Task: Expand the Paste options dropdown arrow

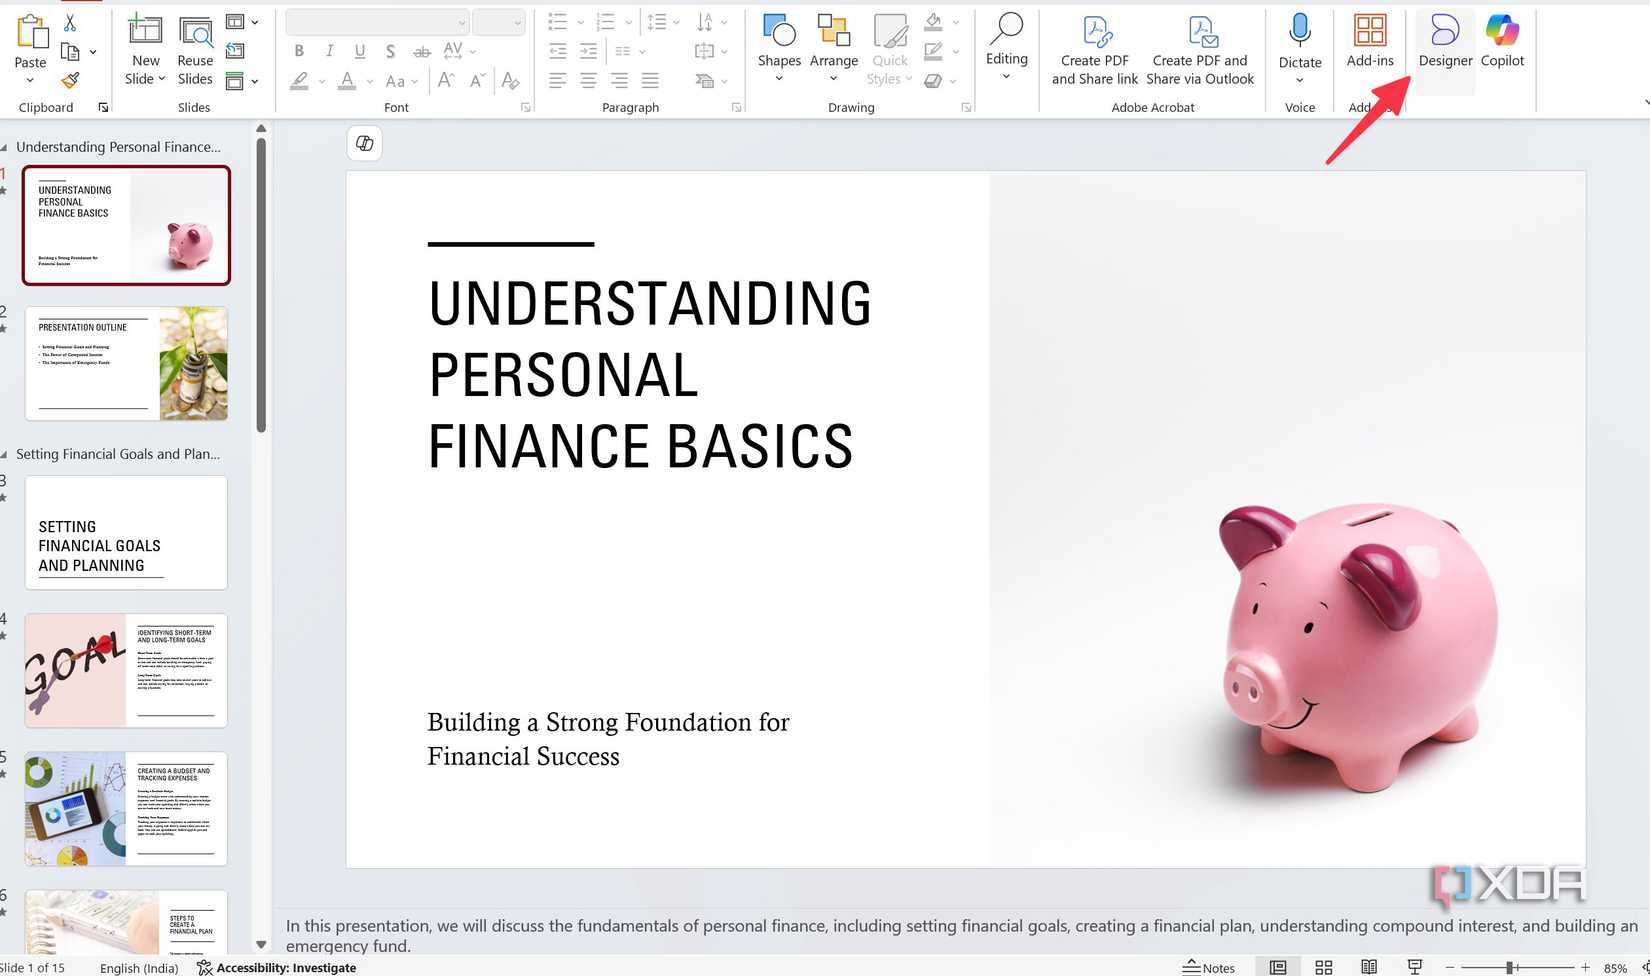Action: click(30, 80)
